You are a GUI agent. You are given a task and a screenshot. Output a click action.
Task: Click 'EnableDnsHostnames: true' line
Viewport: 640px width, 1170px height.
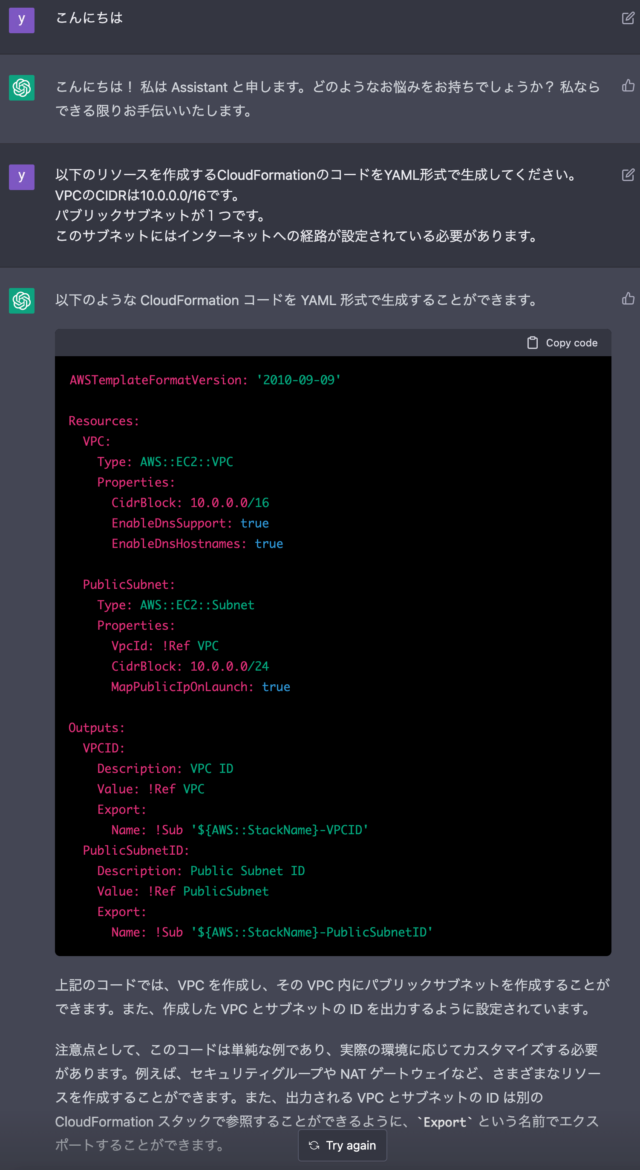tap(198, 543)
